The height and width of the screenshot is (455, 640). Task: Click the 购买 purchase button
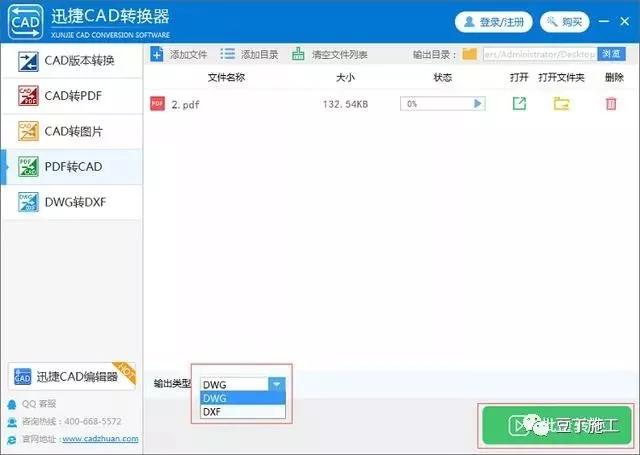(564, 22)
